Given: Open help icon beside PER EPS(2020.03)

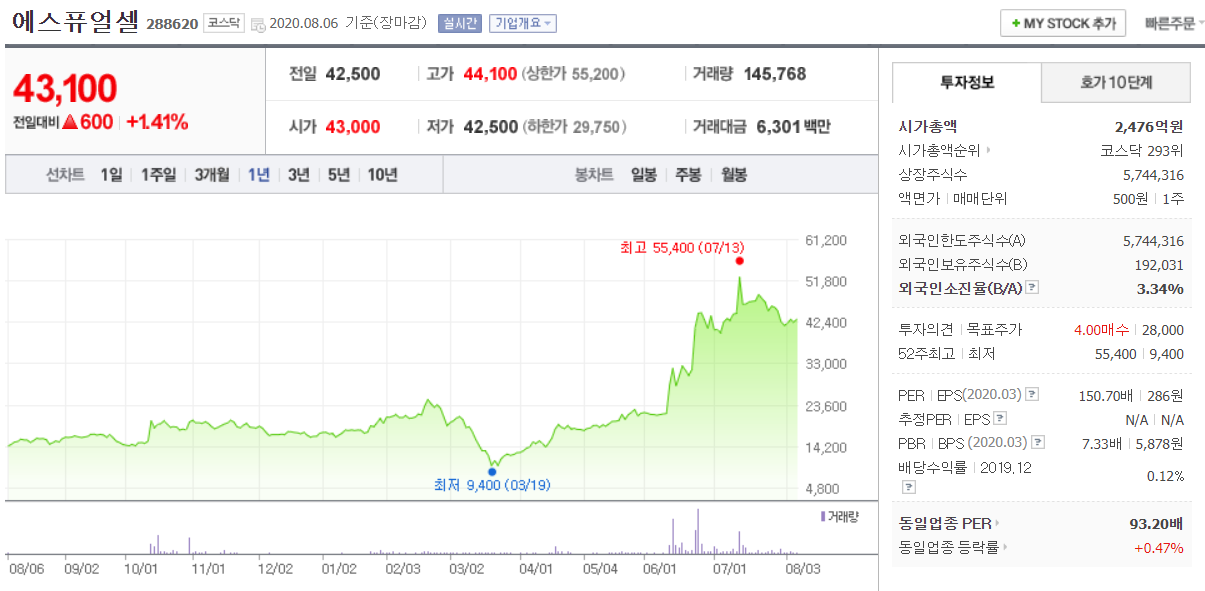Looking at the screenshot, I should tap(1032, 394).
